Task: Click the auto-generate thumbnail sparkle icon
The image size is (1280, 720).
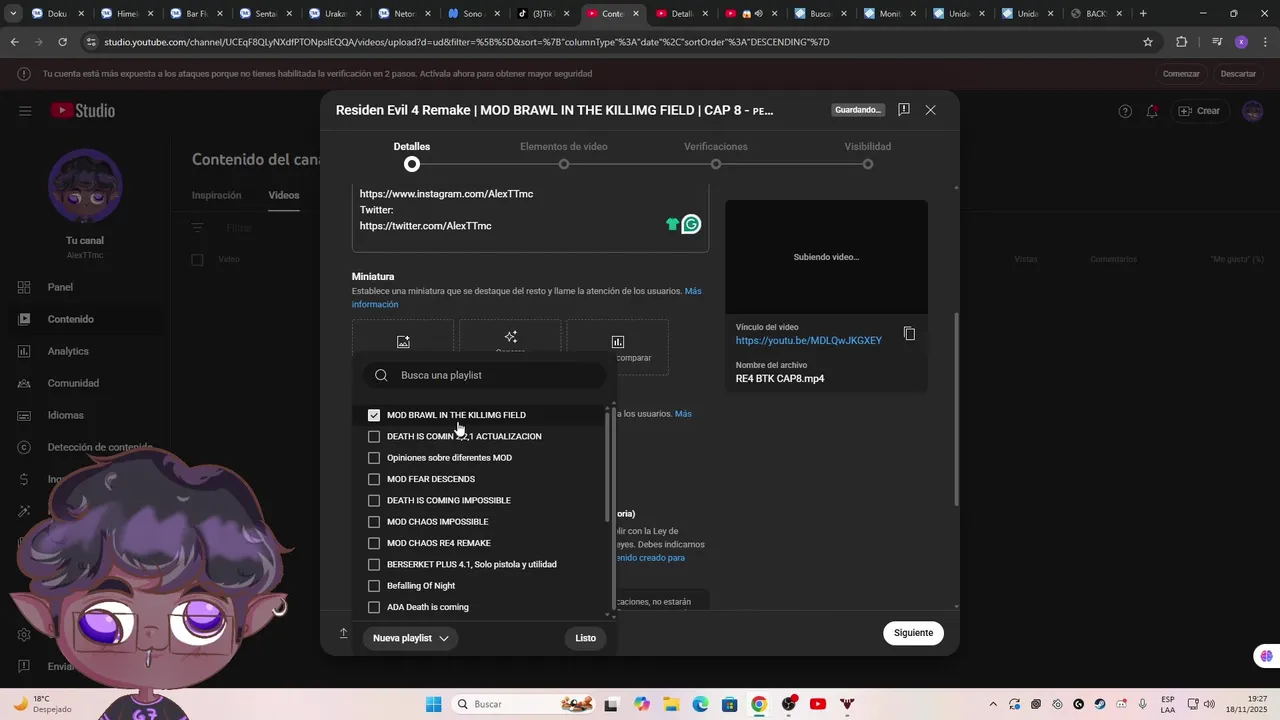Action: tap(511, 337)
